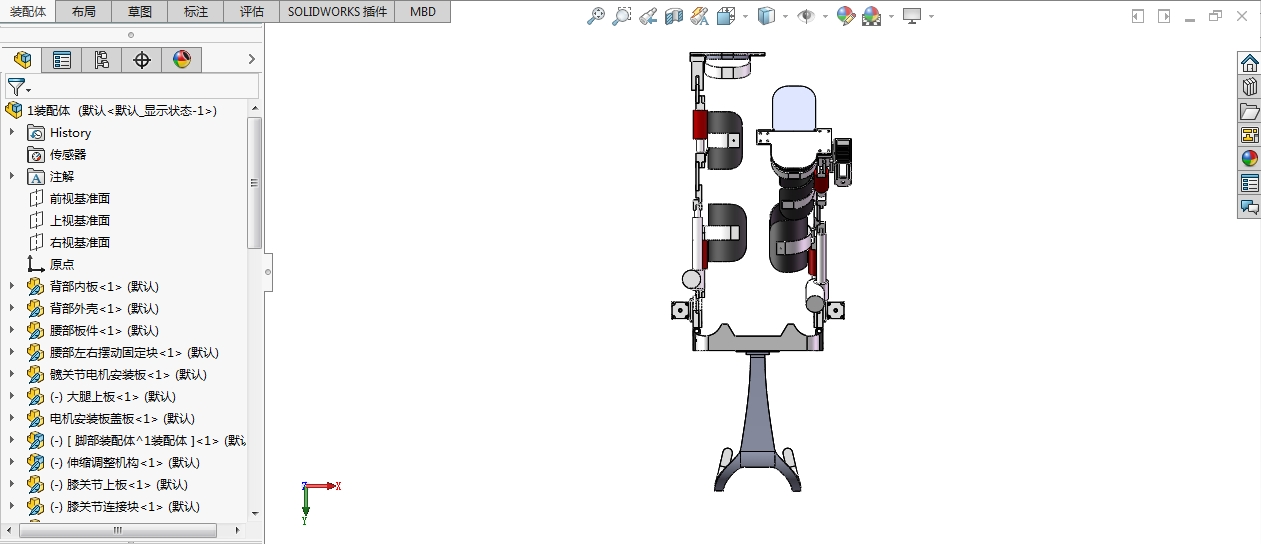Click the feature tree filter funnel
The image size is (1261, 544).
pyautogui.click(x=16, y=87)
